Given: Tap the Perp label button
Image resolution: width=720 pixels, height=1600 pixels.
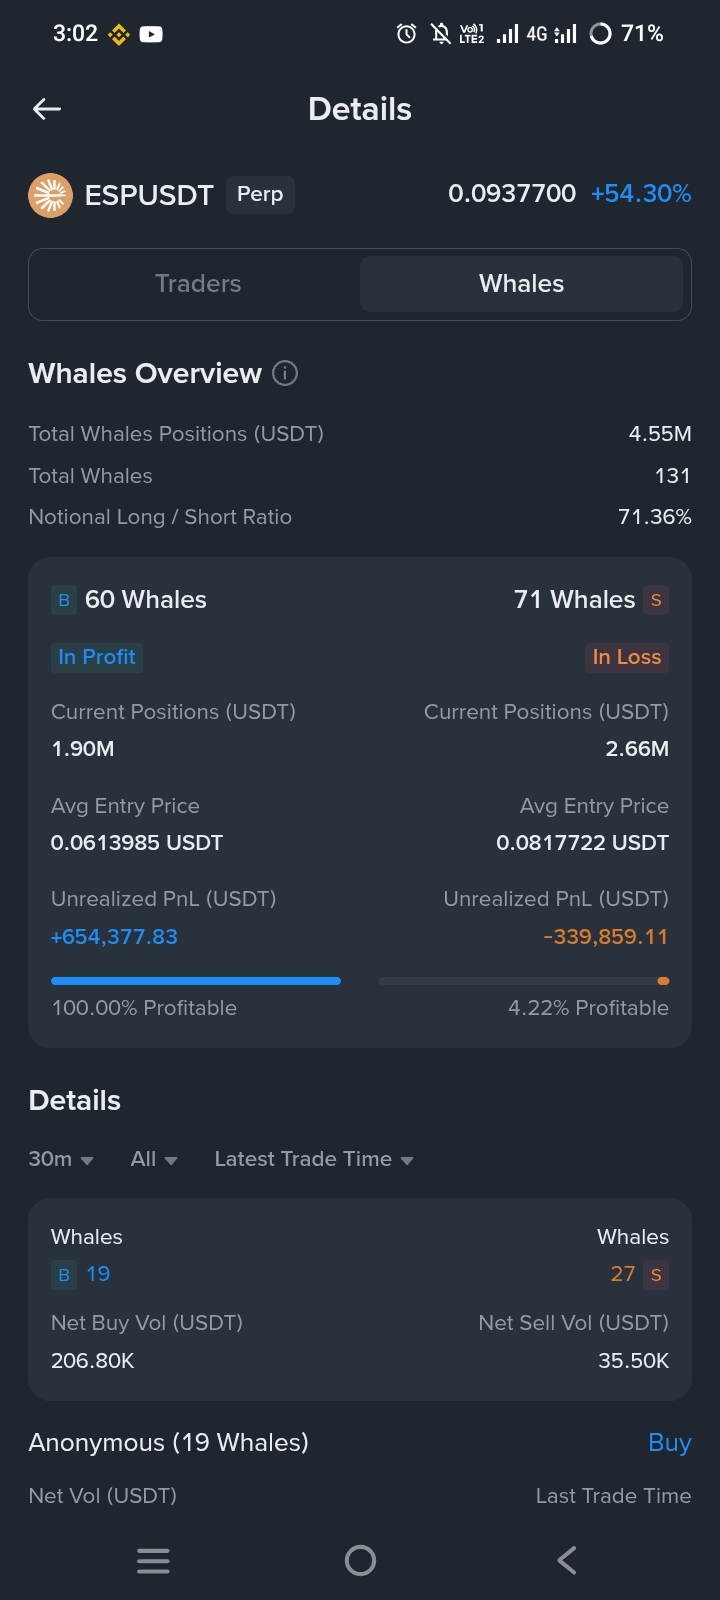Looking at the screenshot, I should (x=260, y=195).
